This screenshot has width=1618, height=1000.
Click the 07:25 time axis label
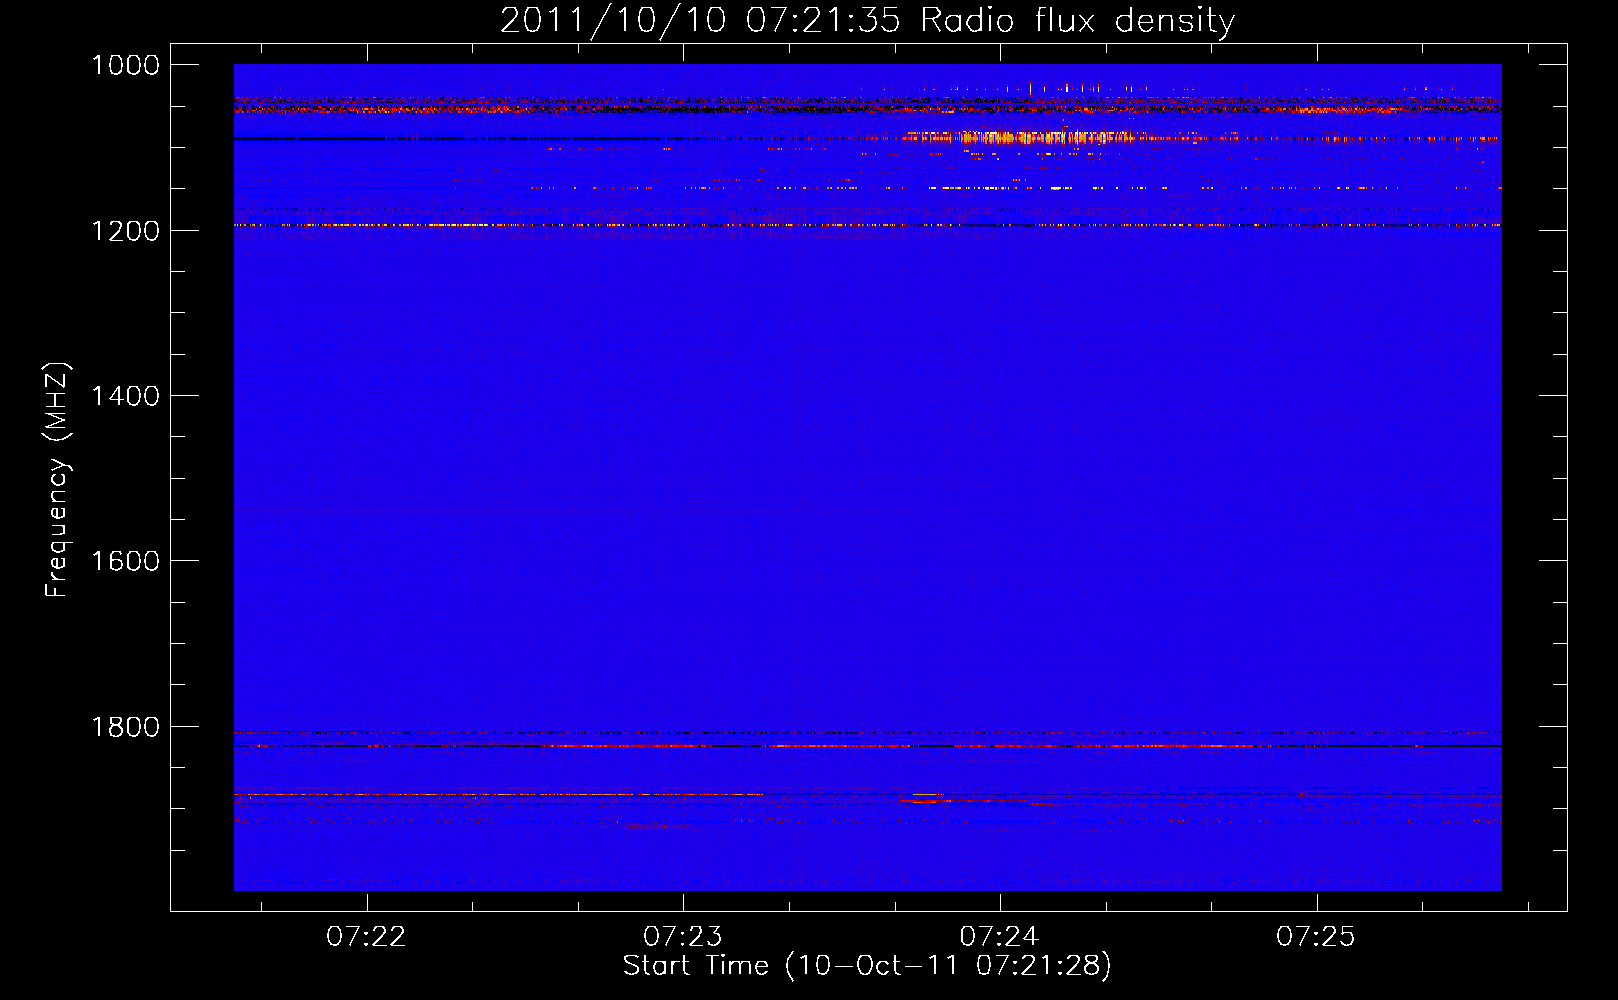[x=1316, y=937]
